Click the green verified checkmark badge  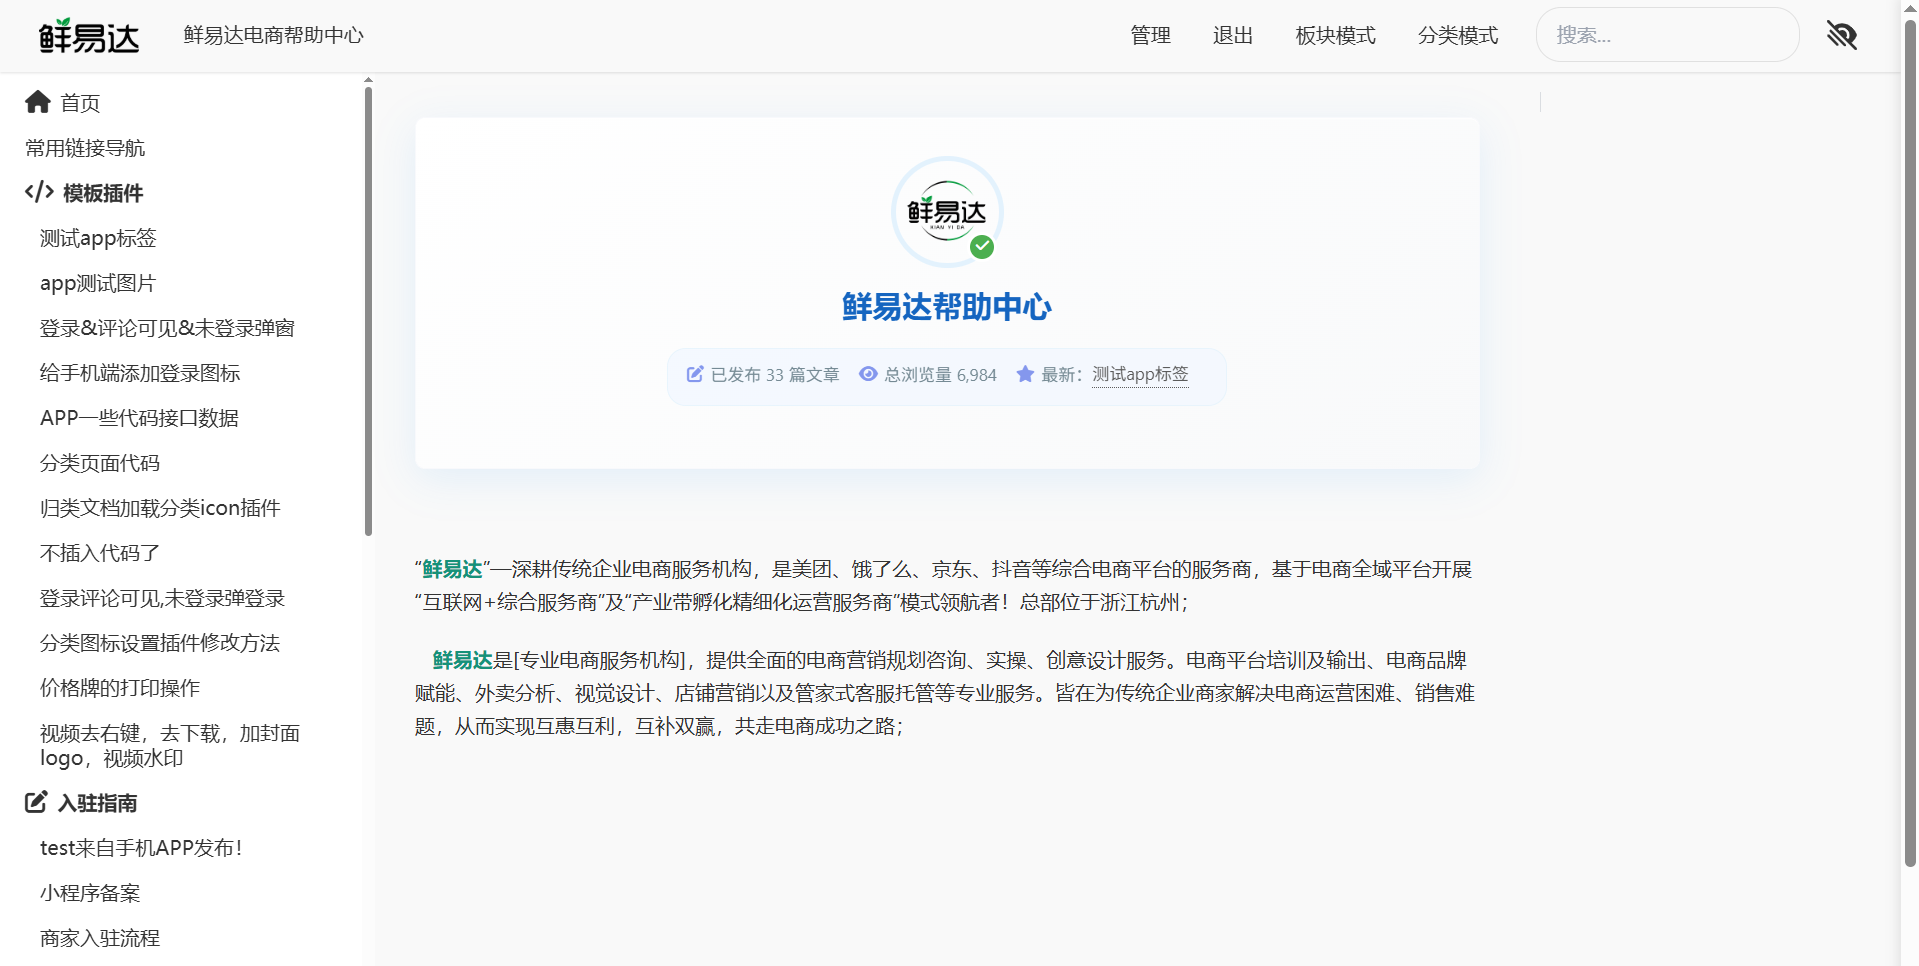click(982, 247)
